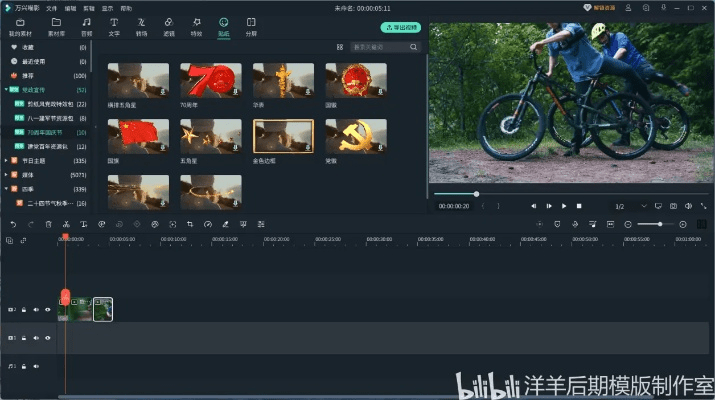715x400 pixels.
Task: Open the 滤镜 filters panel icon
Action: tap(168, 25)
